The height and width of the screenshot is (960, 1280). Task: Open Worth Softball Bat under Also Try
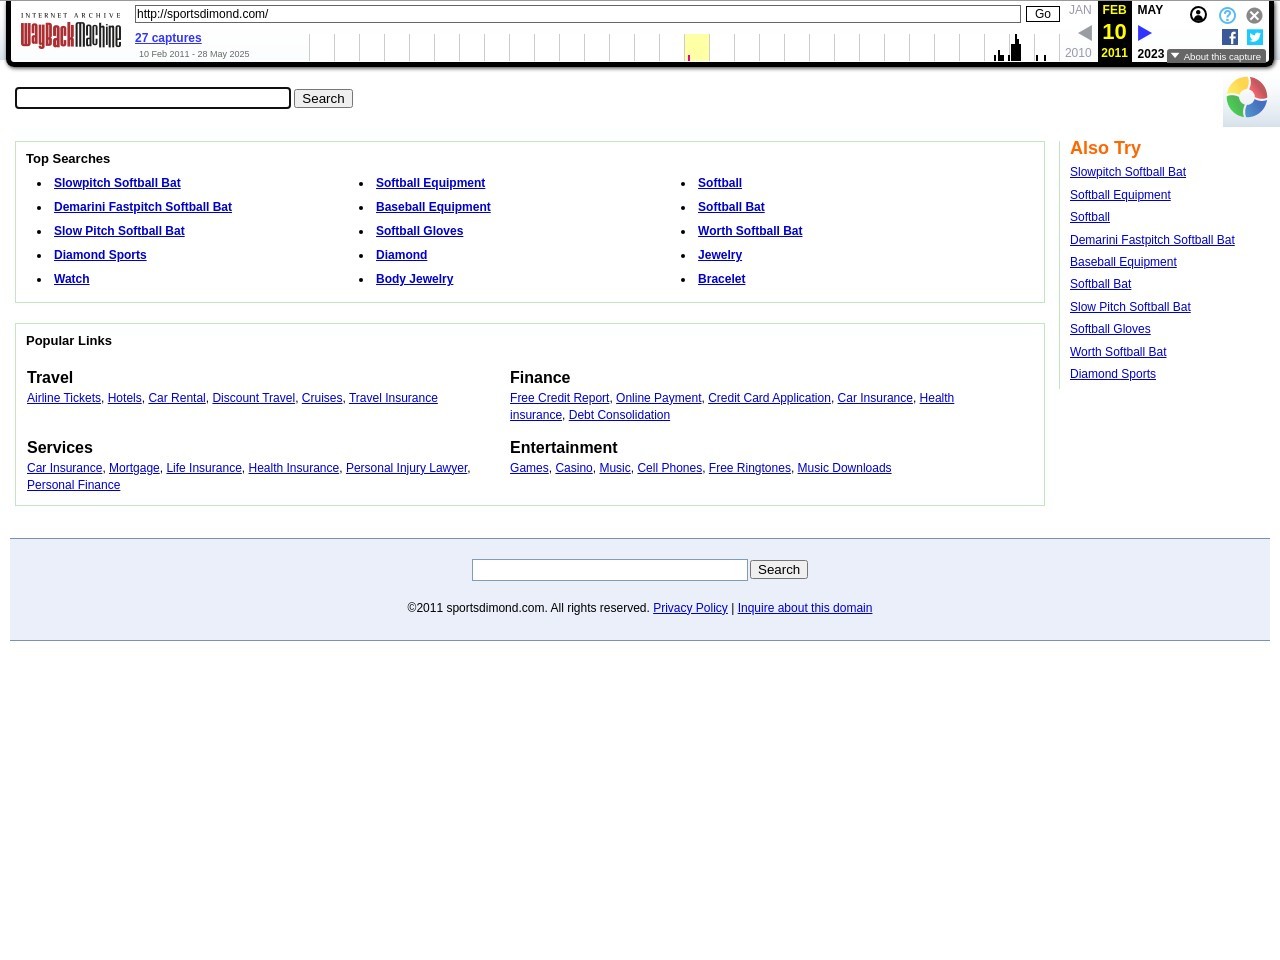[1118, 352]
